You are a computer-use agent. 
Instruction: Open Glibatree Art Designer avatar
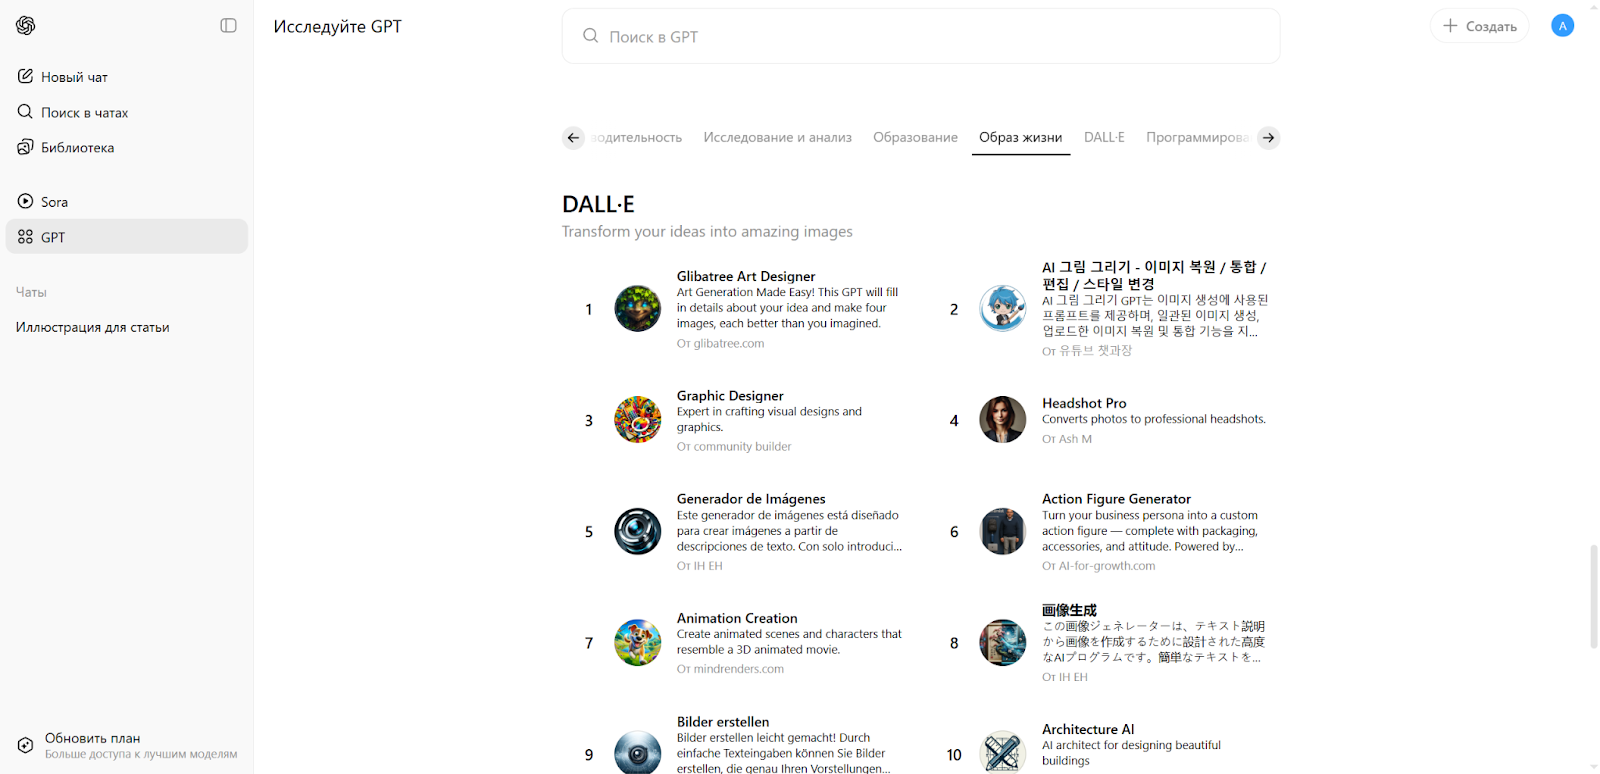[x=638, y=309]
